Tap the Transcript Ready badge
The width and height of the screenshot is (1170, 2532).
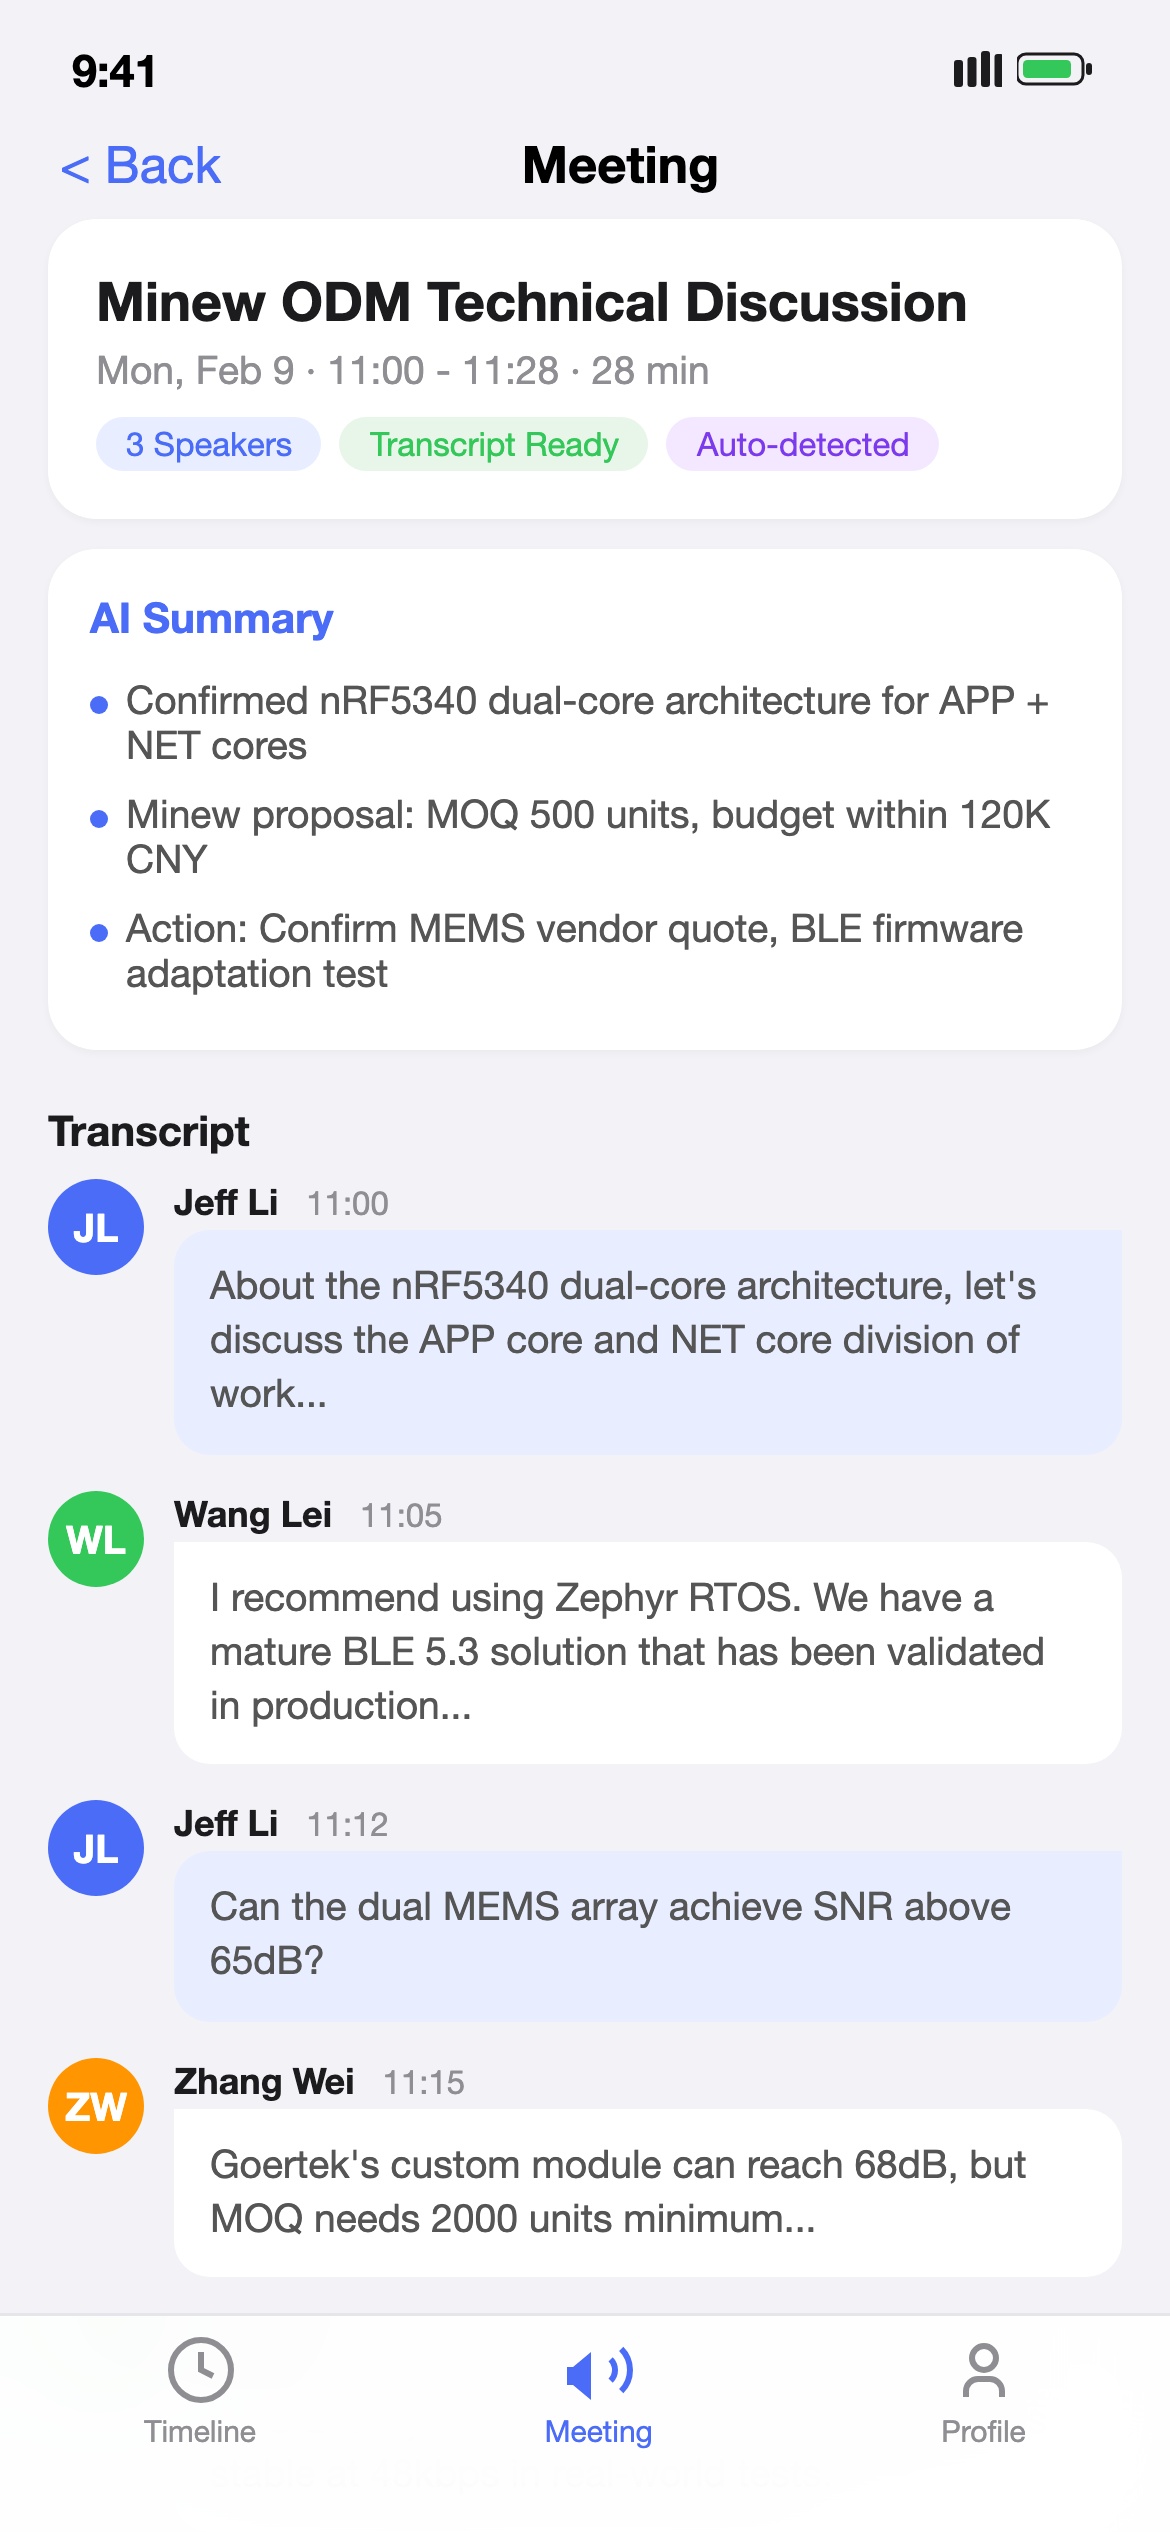[493, 444]
